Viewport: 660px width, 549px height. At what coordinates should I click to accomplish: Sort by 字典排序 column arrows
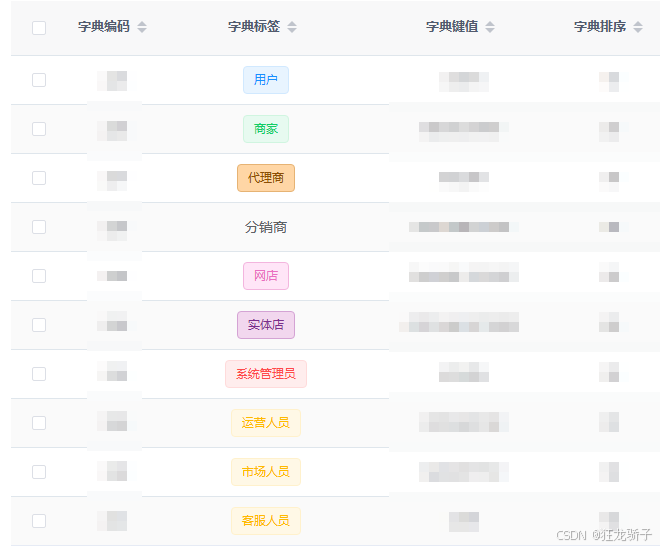(x=638, y=27)
